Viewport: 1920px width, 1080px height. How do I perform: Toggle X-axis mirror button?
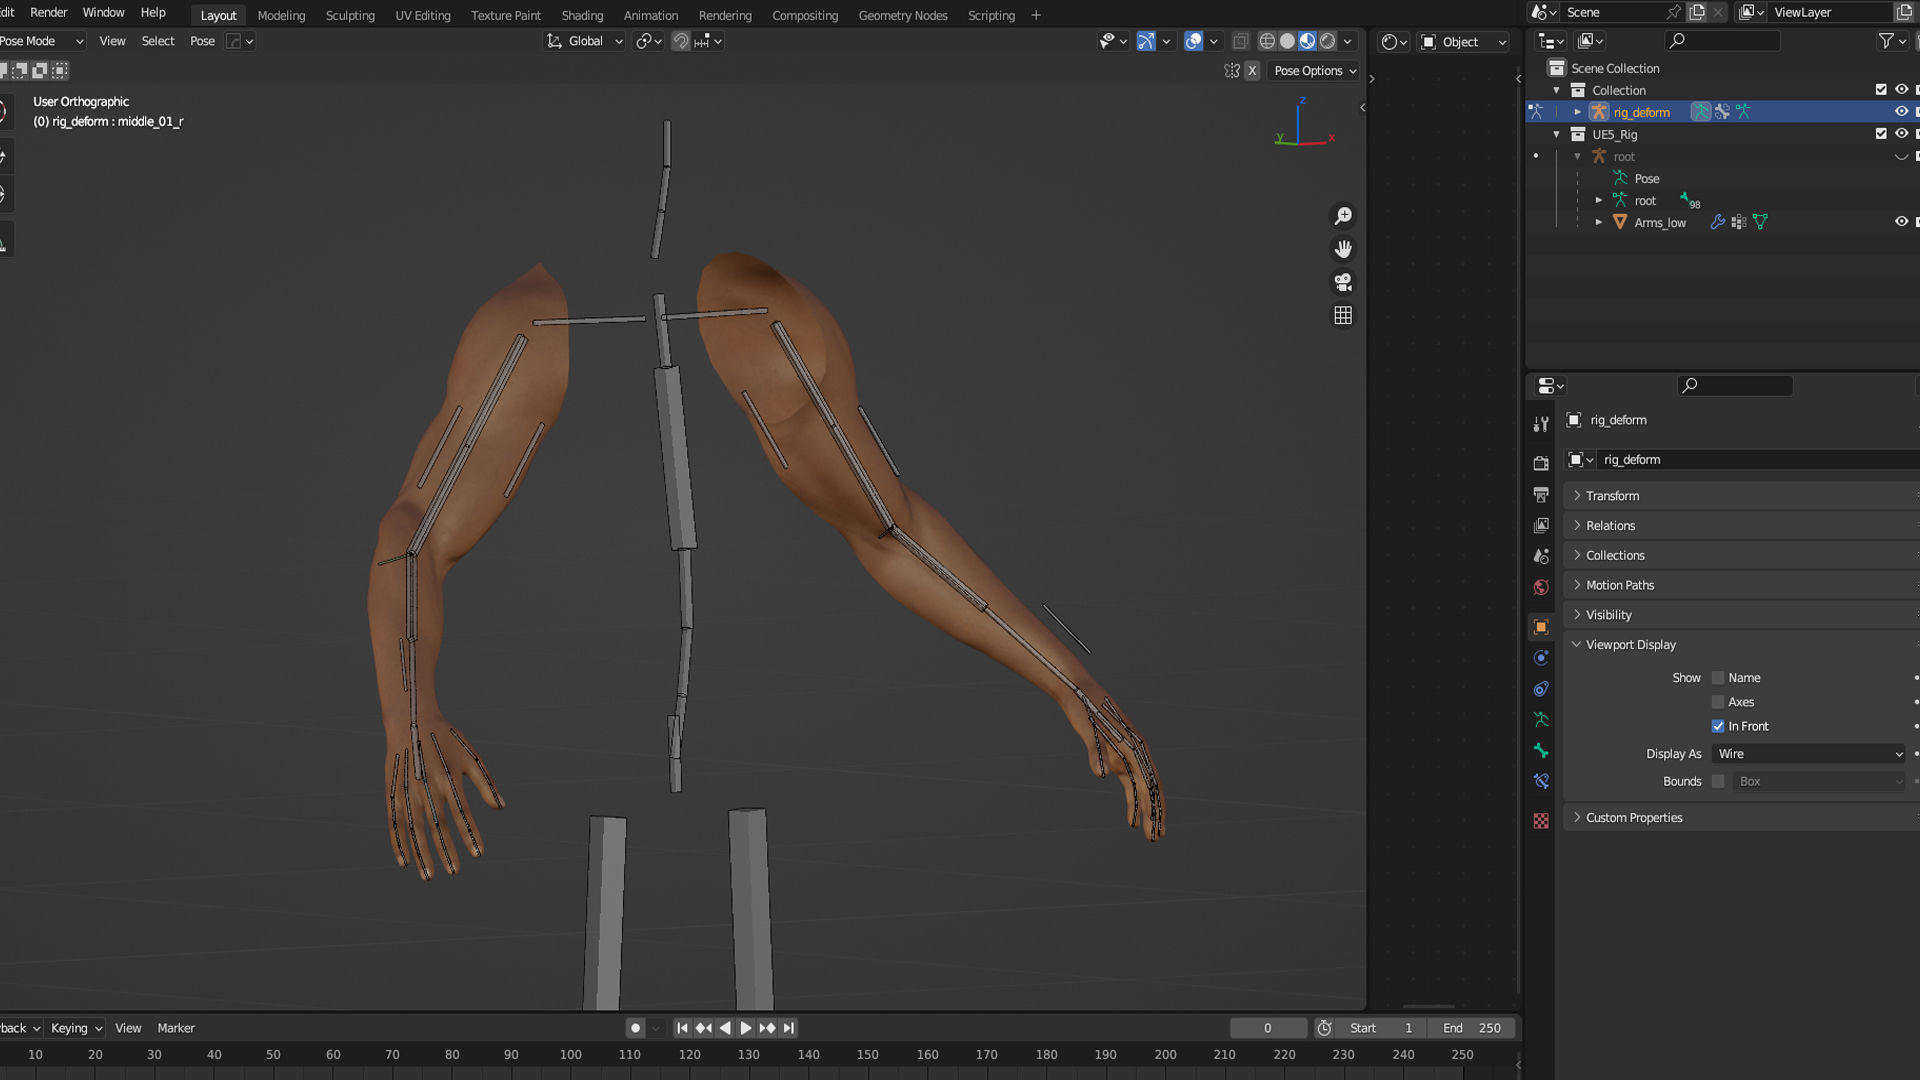(1252, 71)
